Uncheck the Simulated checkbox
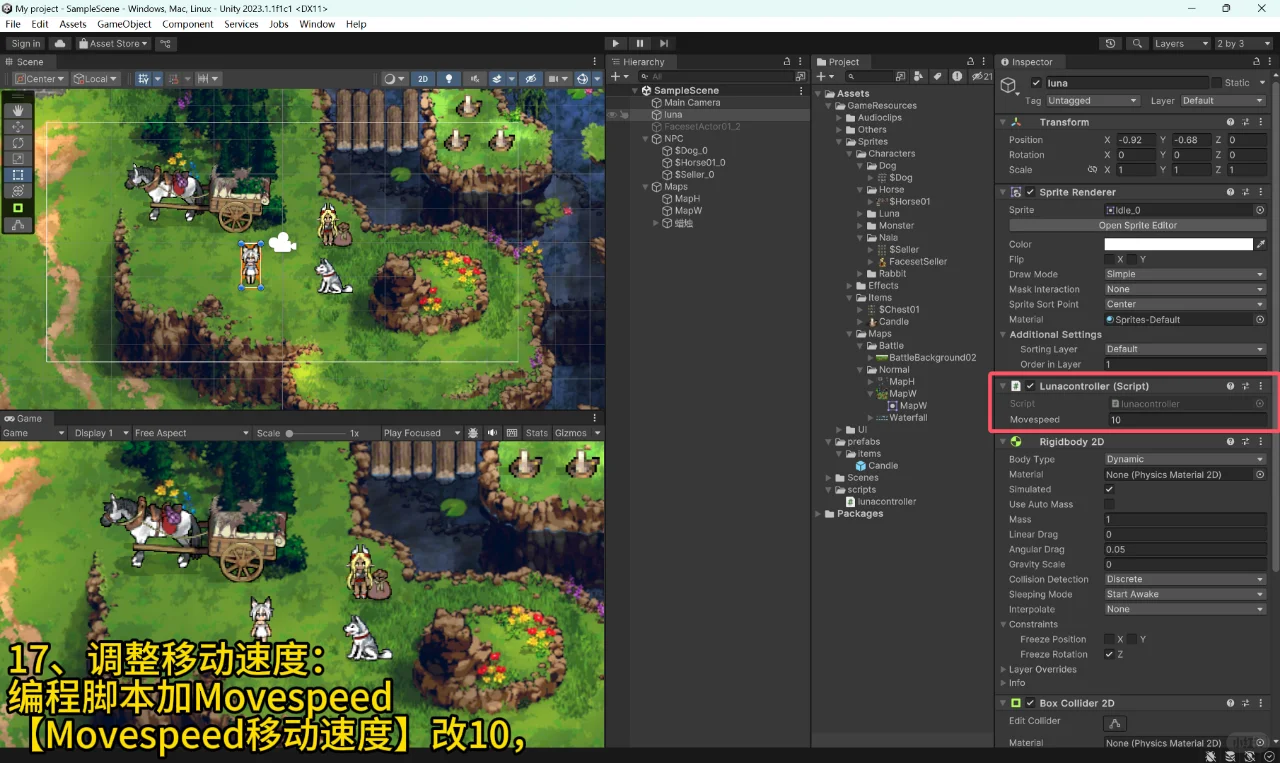 1109,490
